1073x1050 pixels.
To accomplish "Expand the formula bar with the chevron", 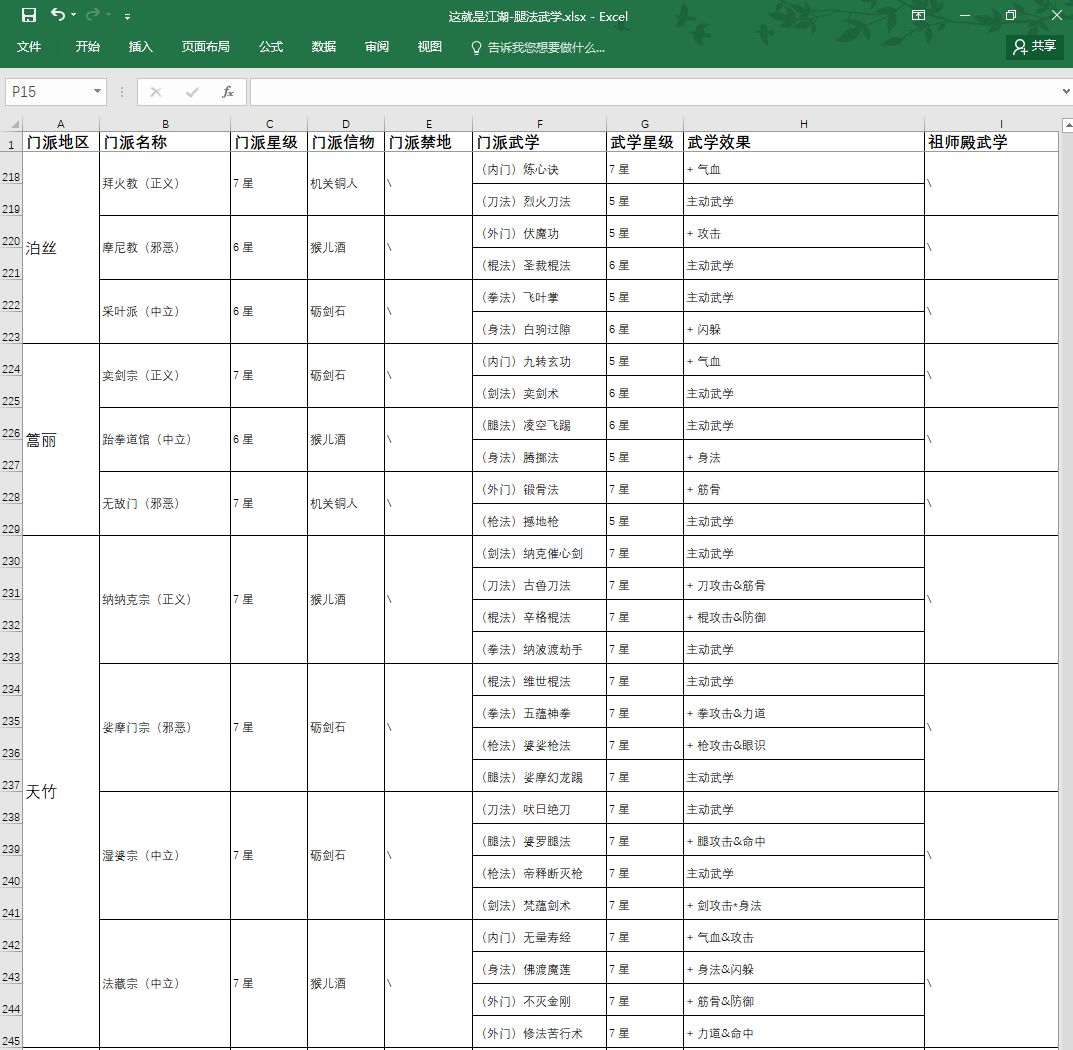I will point(1065,92).
